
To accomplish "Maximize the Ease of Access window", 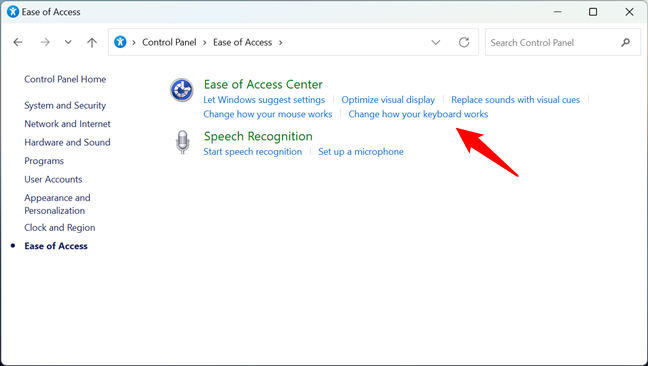I will click(x=593, y=12).
